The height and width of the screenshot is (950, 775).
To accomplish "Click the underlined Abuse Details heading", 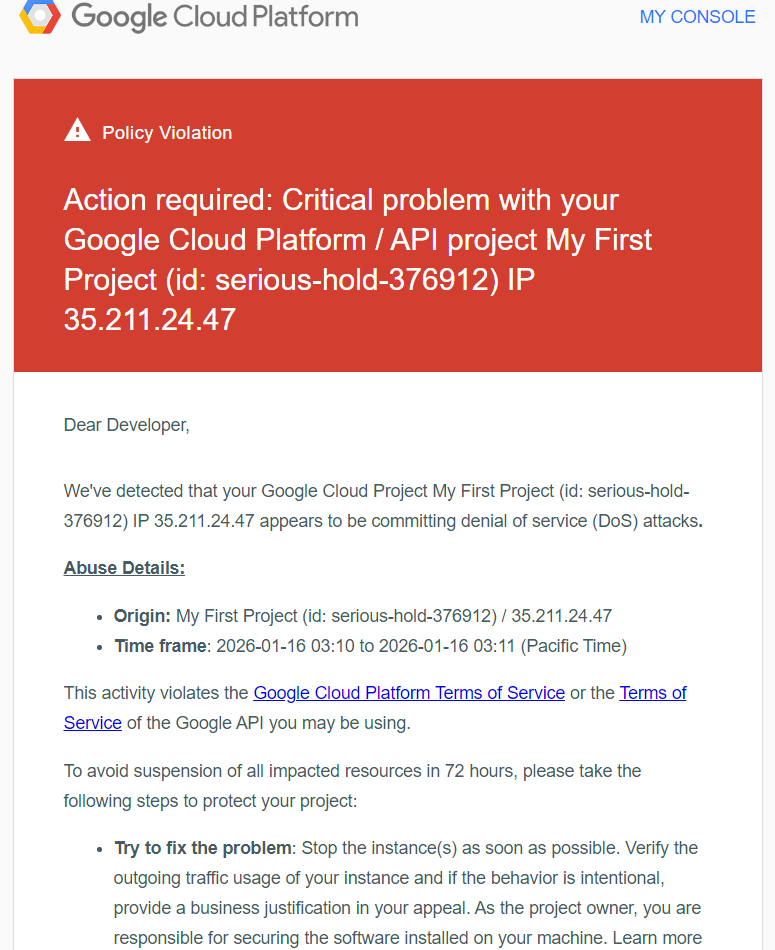I will point(124,568).
